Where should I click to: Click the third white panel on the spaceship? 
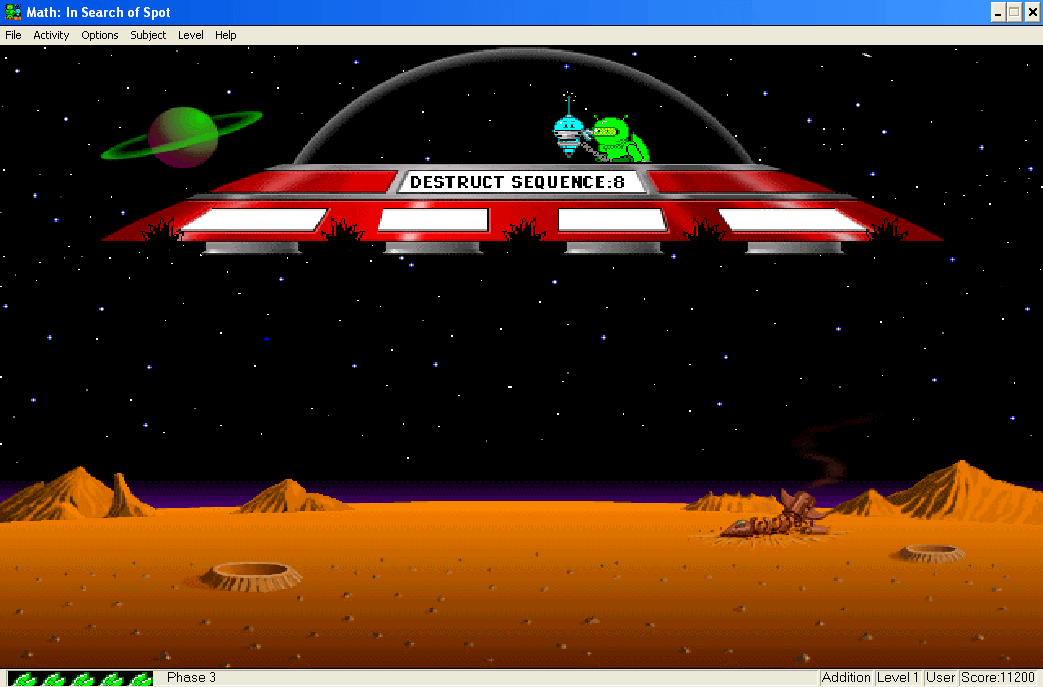coord(612,220)
